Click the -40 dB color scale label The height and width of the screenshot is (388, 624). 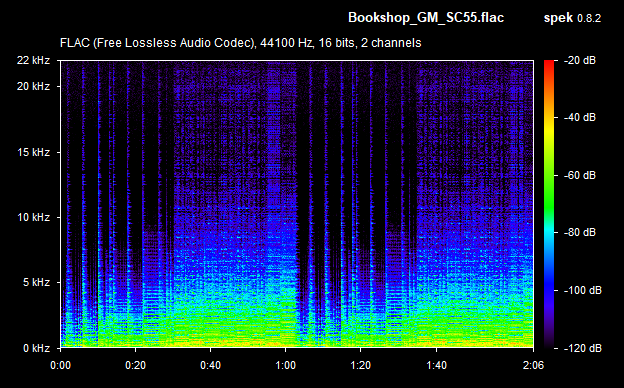[580, 117]
